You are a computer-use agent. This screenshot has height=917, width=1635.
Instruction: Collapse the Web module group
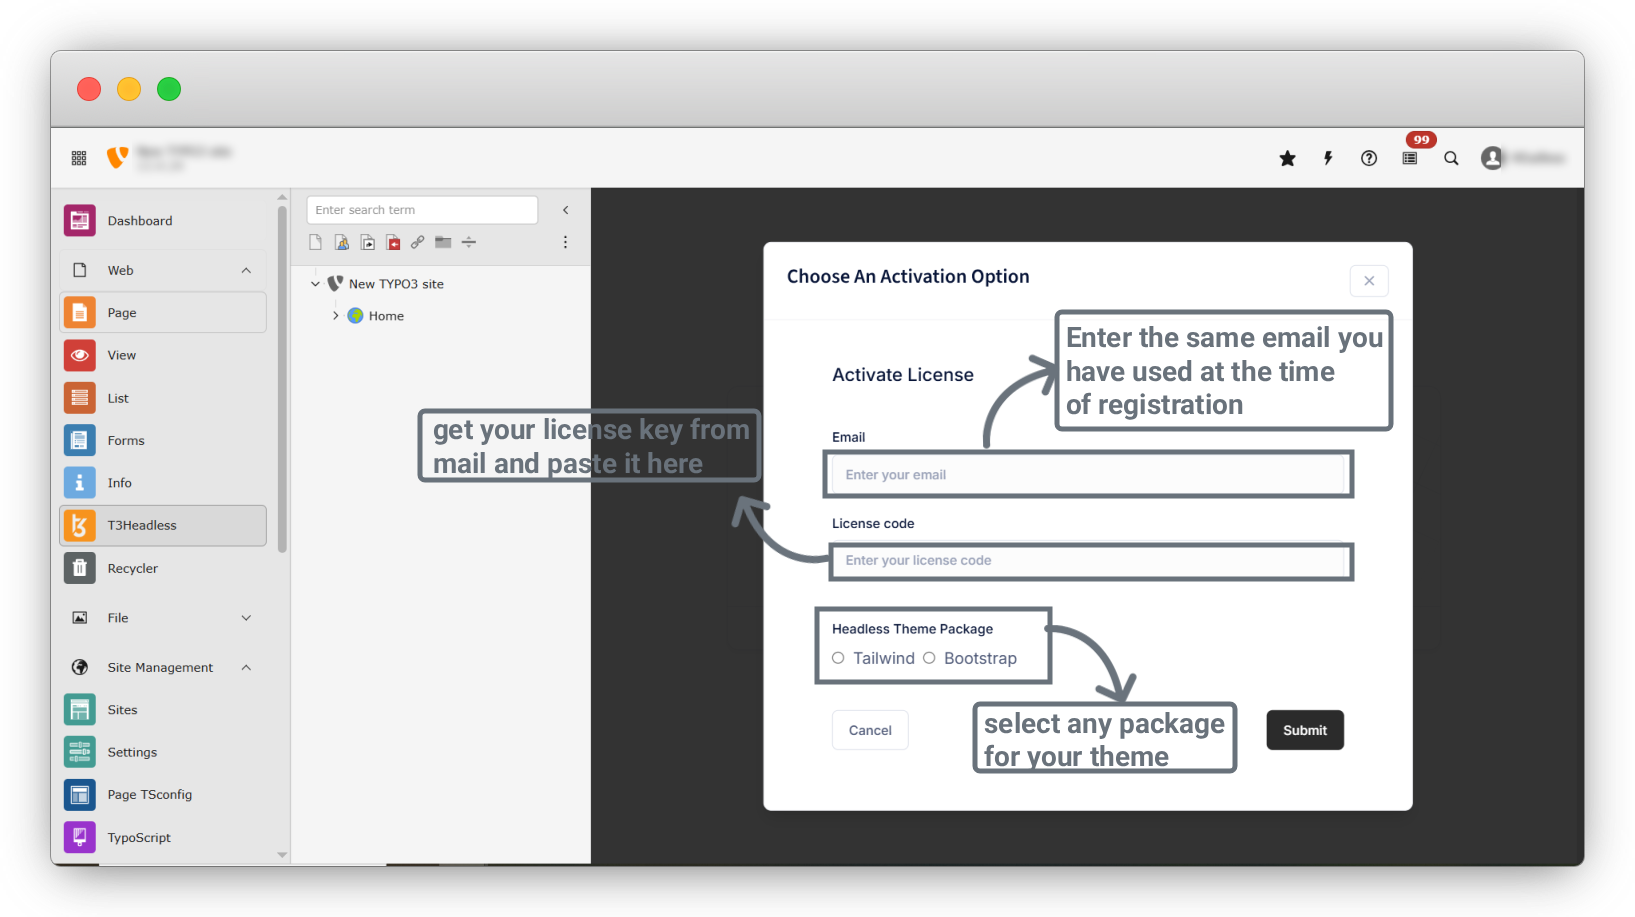(x=246, y=271)
